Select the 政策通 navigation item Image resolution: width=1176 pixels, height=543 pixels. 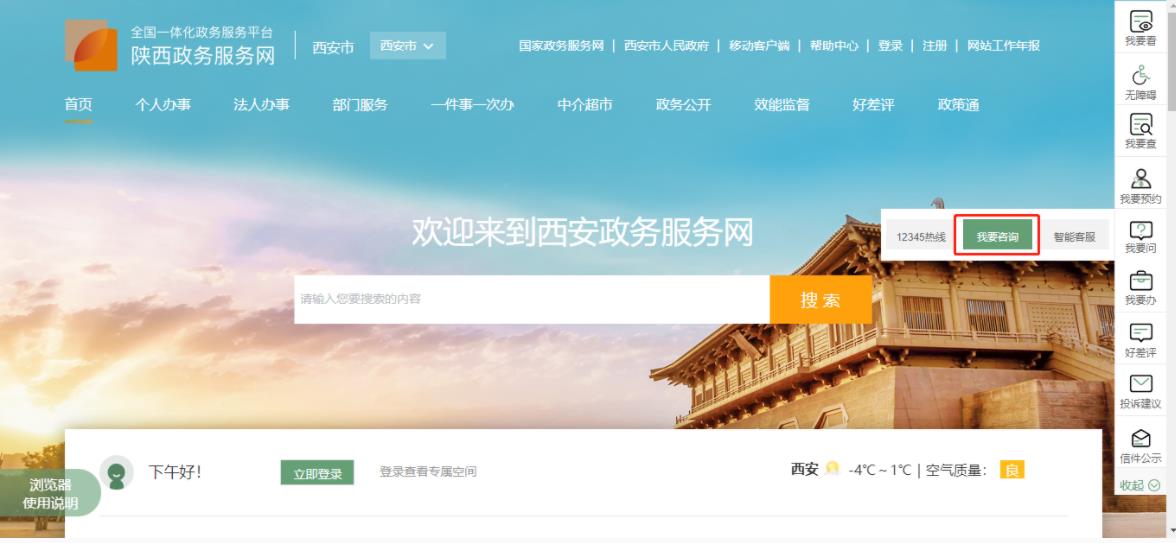(x=958, y=105)
